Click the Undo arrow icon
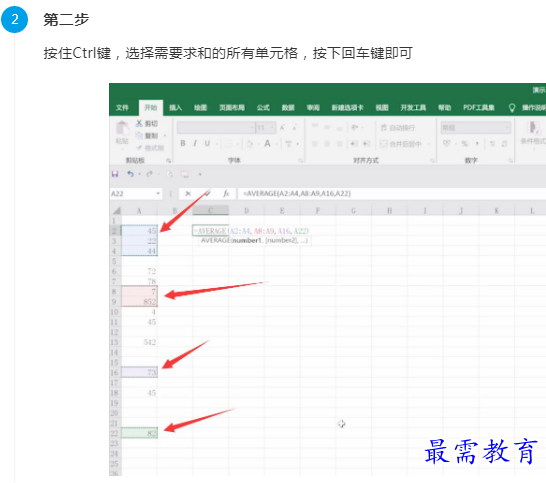546x483 pixels. [x=130, y=174]
